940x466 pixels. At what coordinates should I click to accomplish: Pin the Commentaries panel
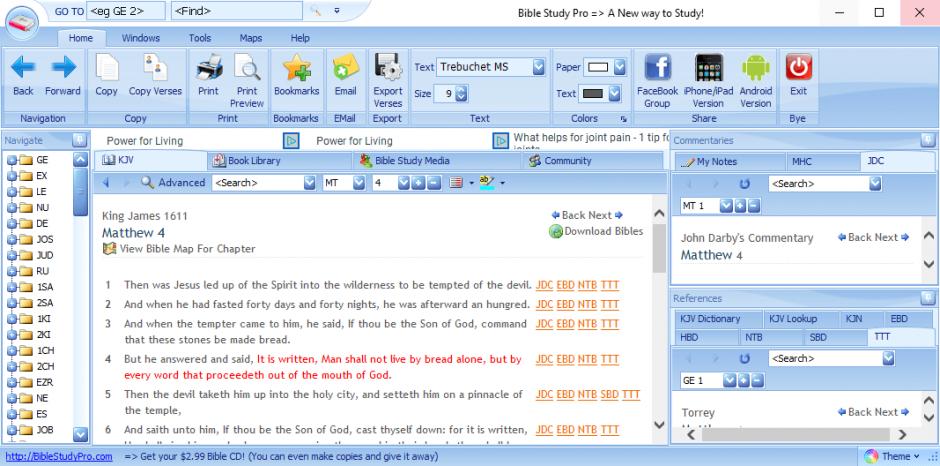[927, 140]
